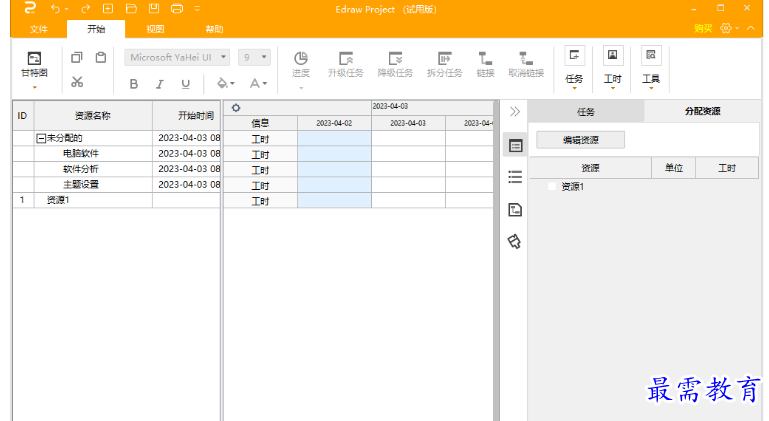The image size is (769, 421).
Task: Click the 进度 progress pie icon
Action: 301,58
